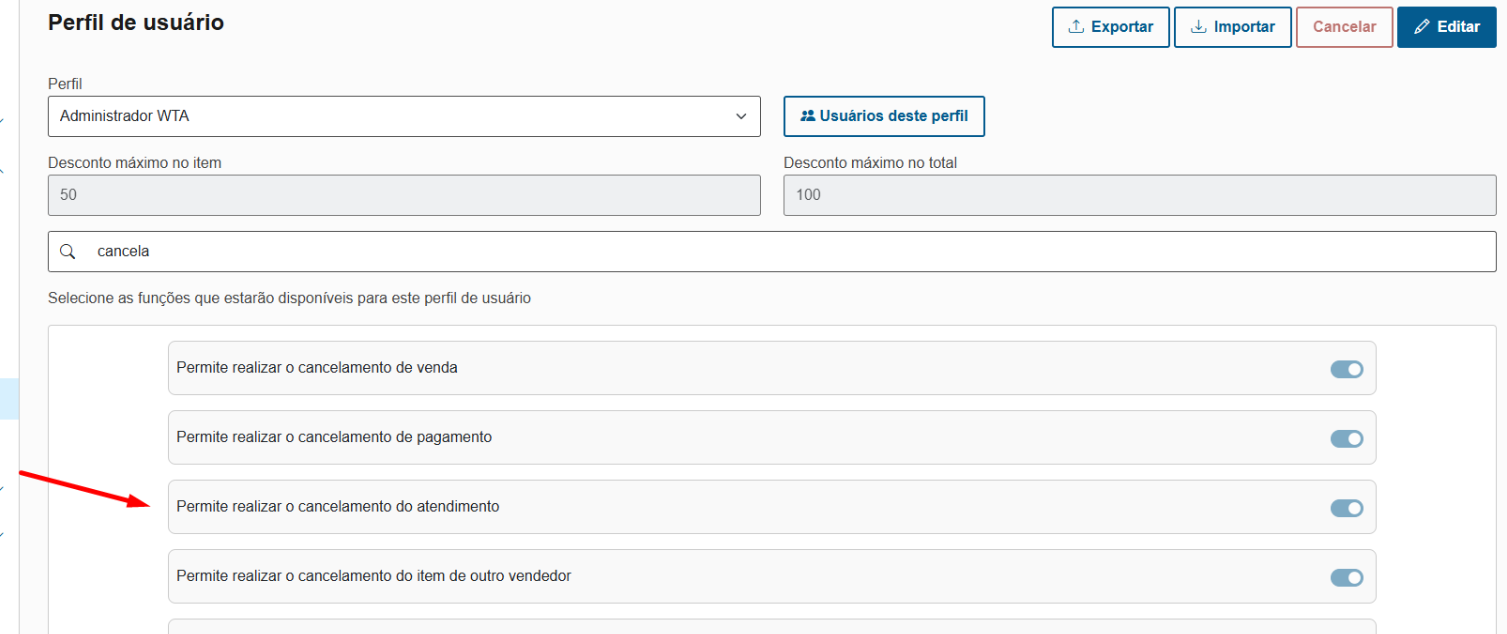Click the people icon for profile users
Viewport: 1507px width, 634px height.
pos(808,116)
